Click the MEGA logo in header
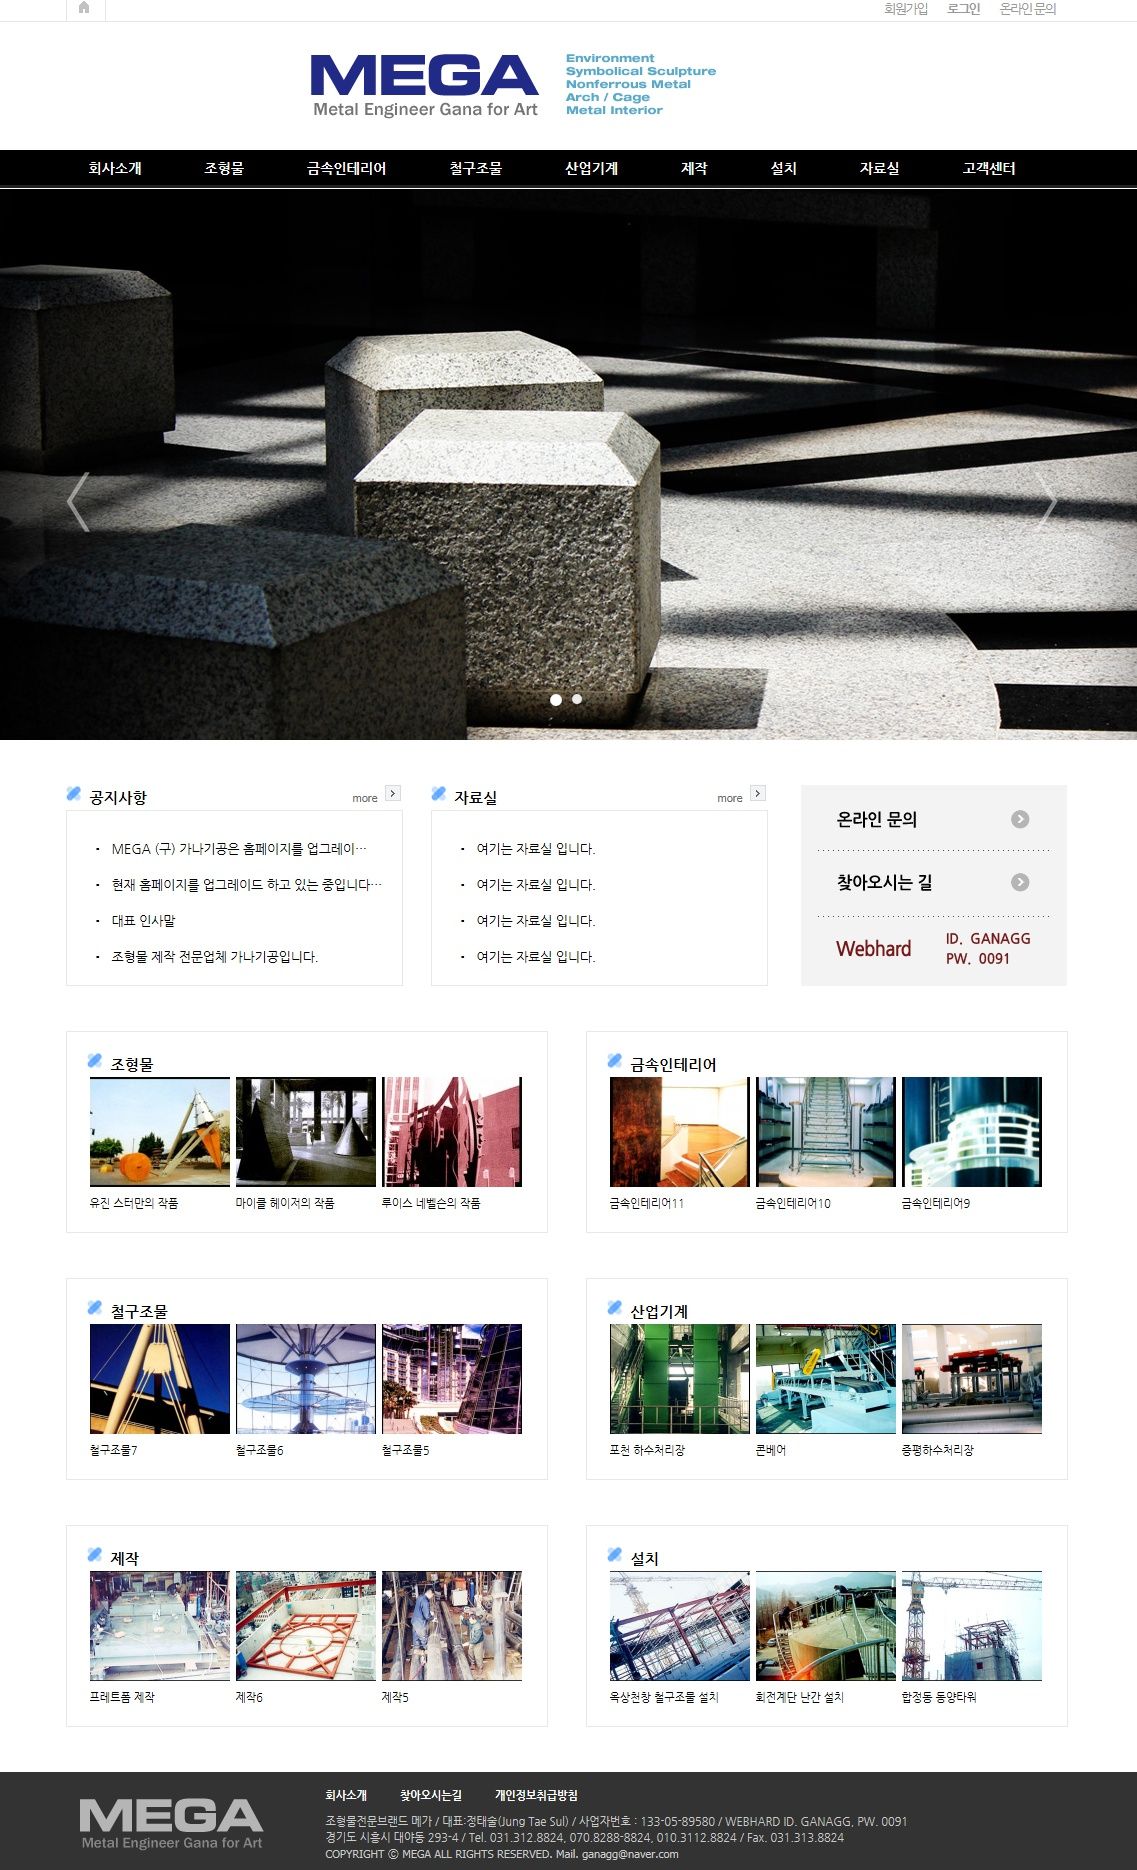 coord(424,85)
